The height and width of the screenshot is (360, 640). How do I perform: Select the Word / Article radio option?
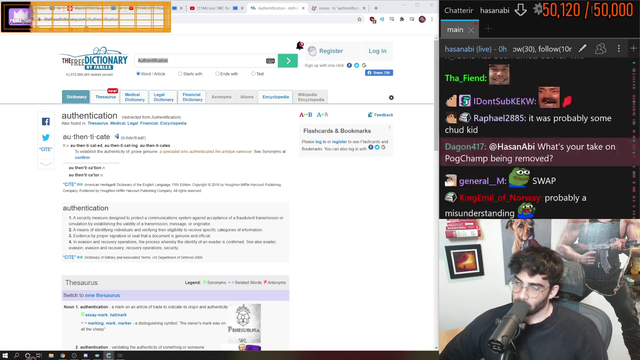click(138, 74)
